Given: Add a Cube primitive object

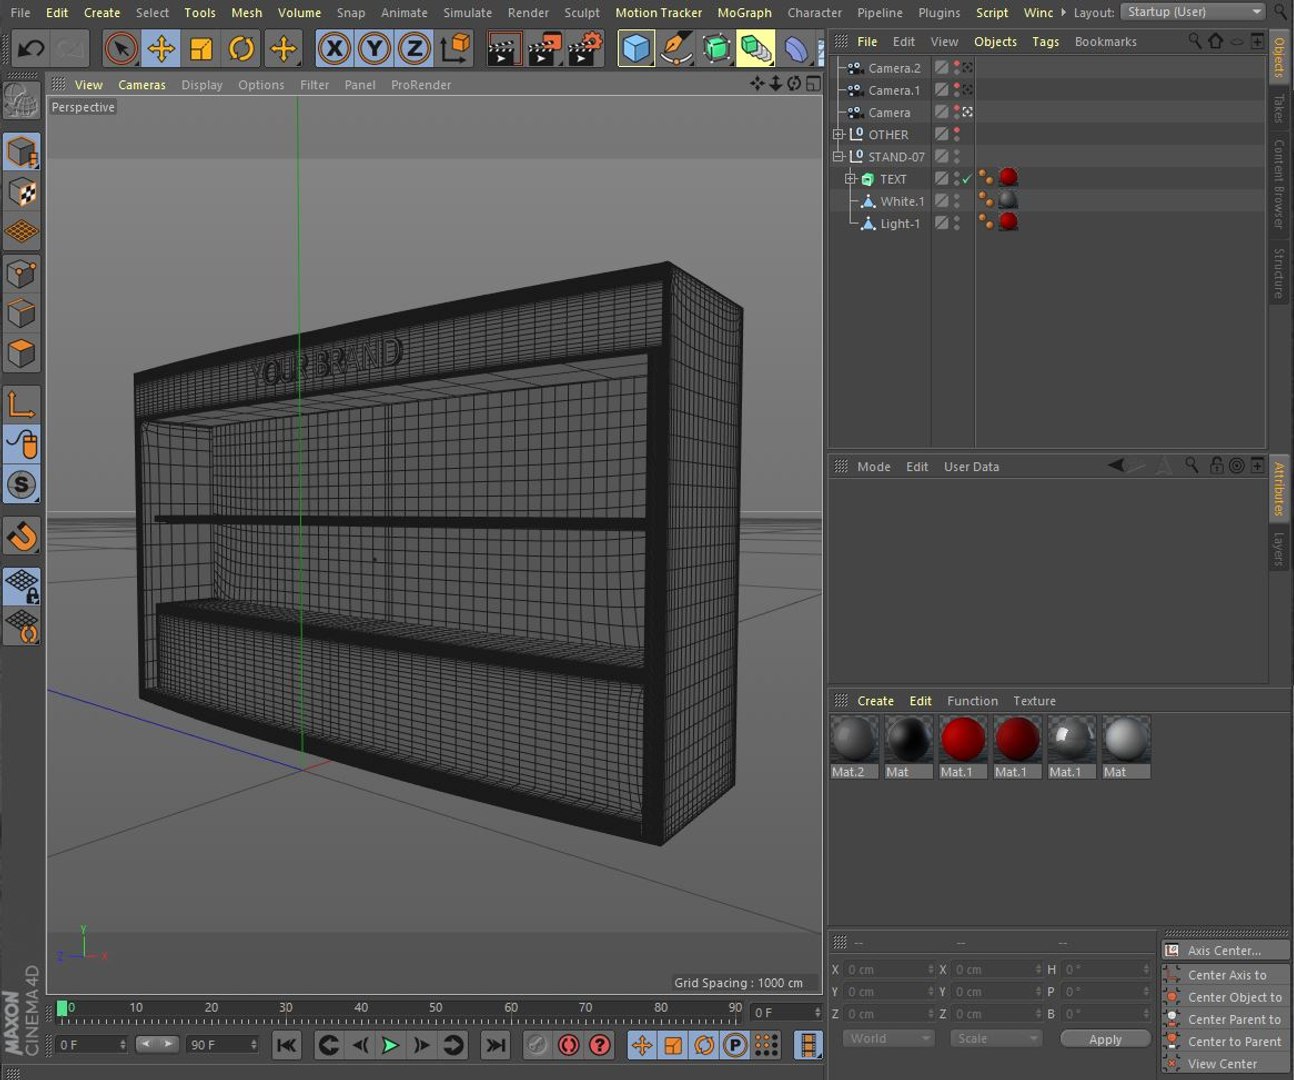Looking at the screenshot, I should [636, 48].
